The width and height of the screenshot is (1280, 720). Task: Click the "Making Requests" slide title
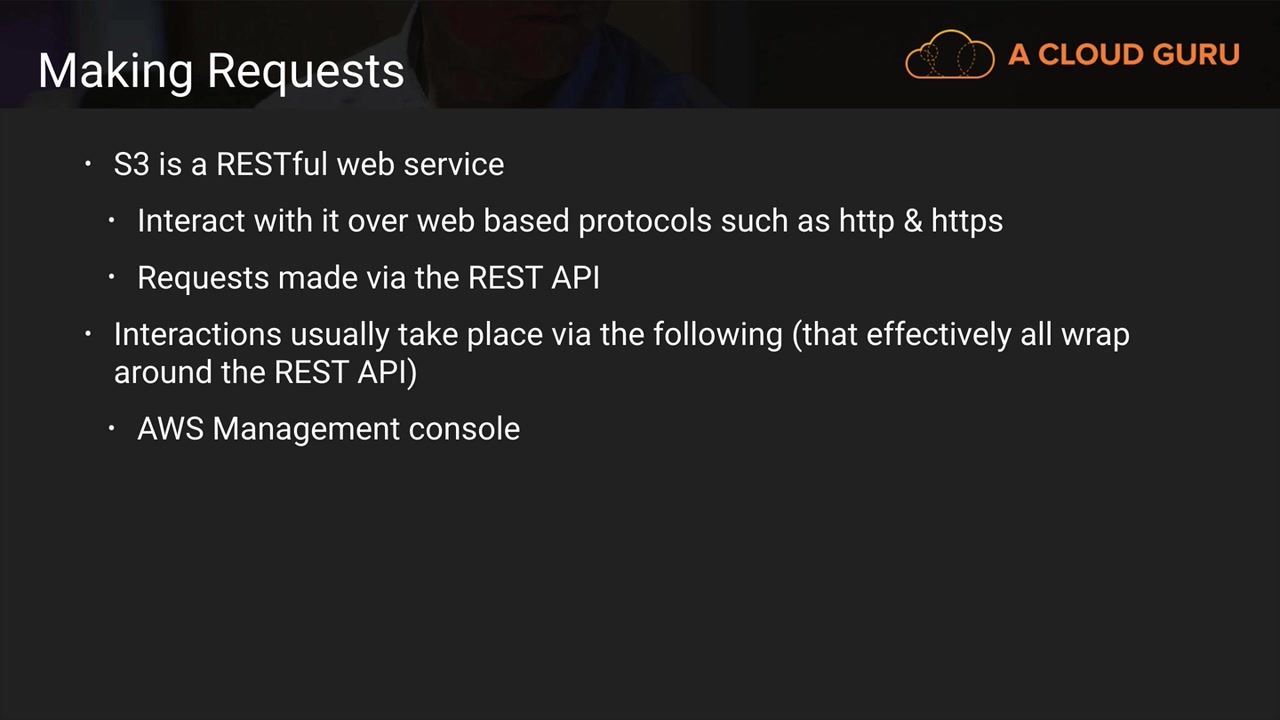221,71
